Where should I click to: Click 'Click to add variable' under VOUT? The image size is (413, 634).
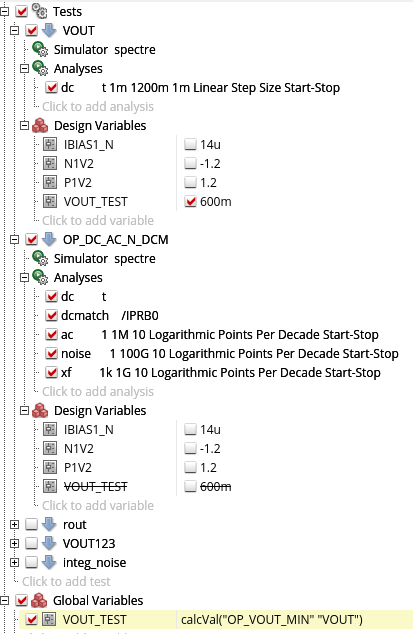pyautogui.click(x=98, y=220)
